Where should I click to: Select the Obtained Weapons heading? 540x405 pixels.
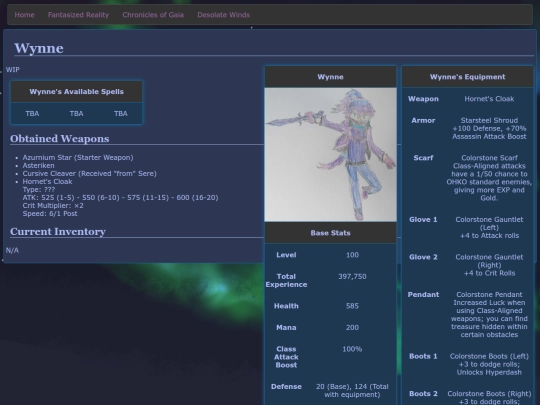(x=60, y=139)
